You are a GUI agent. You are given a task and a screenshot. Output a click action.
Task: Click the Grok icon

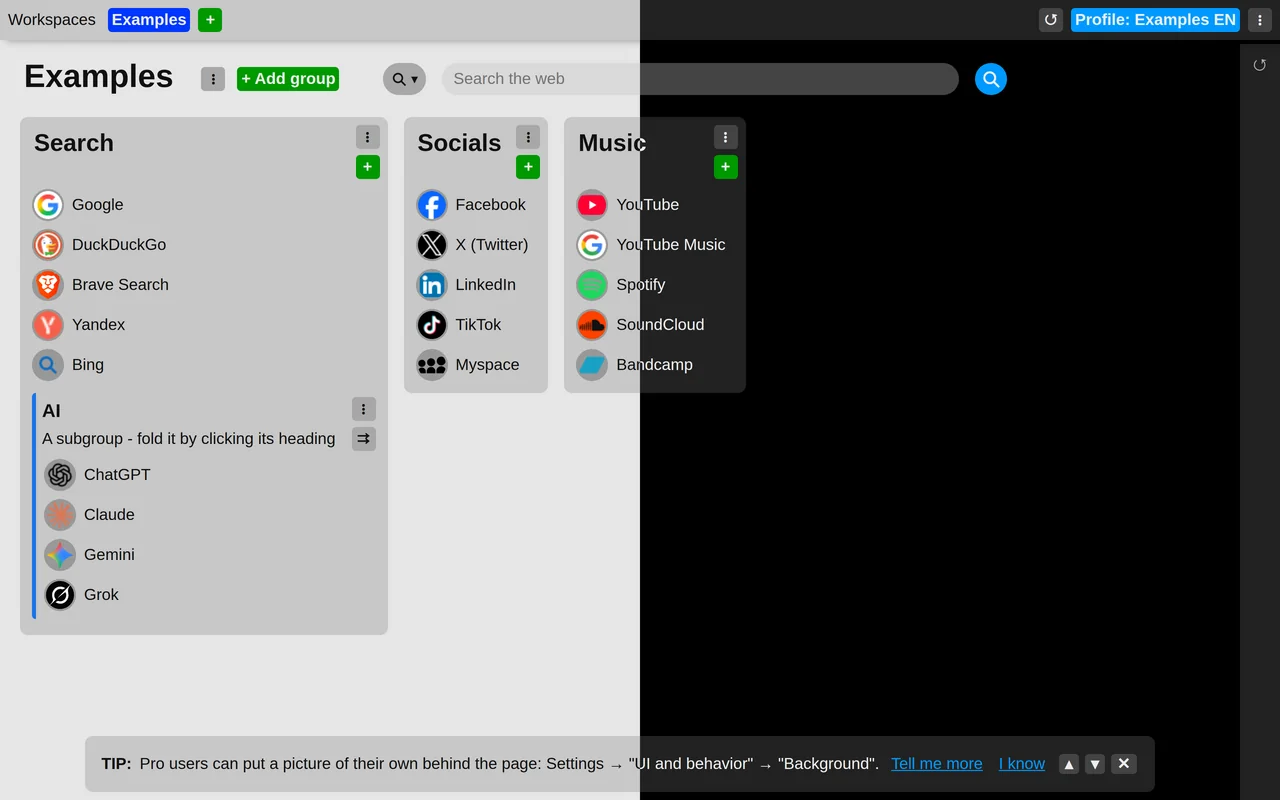60,595
